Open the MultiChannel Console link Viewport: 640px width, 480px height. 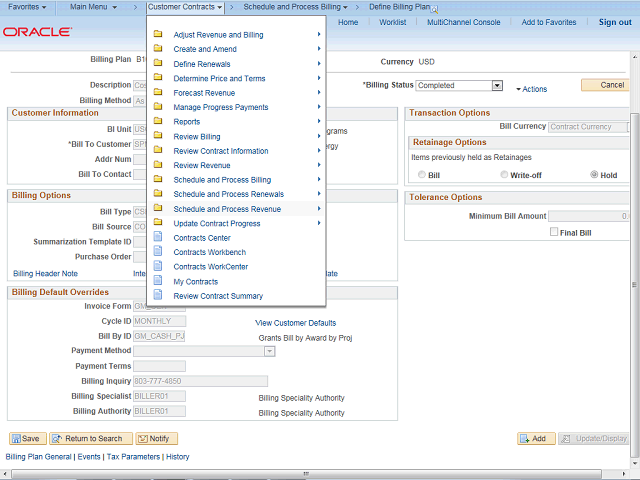pos(464,22)
